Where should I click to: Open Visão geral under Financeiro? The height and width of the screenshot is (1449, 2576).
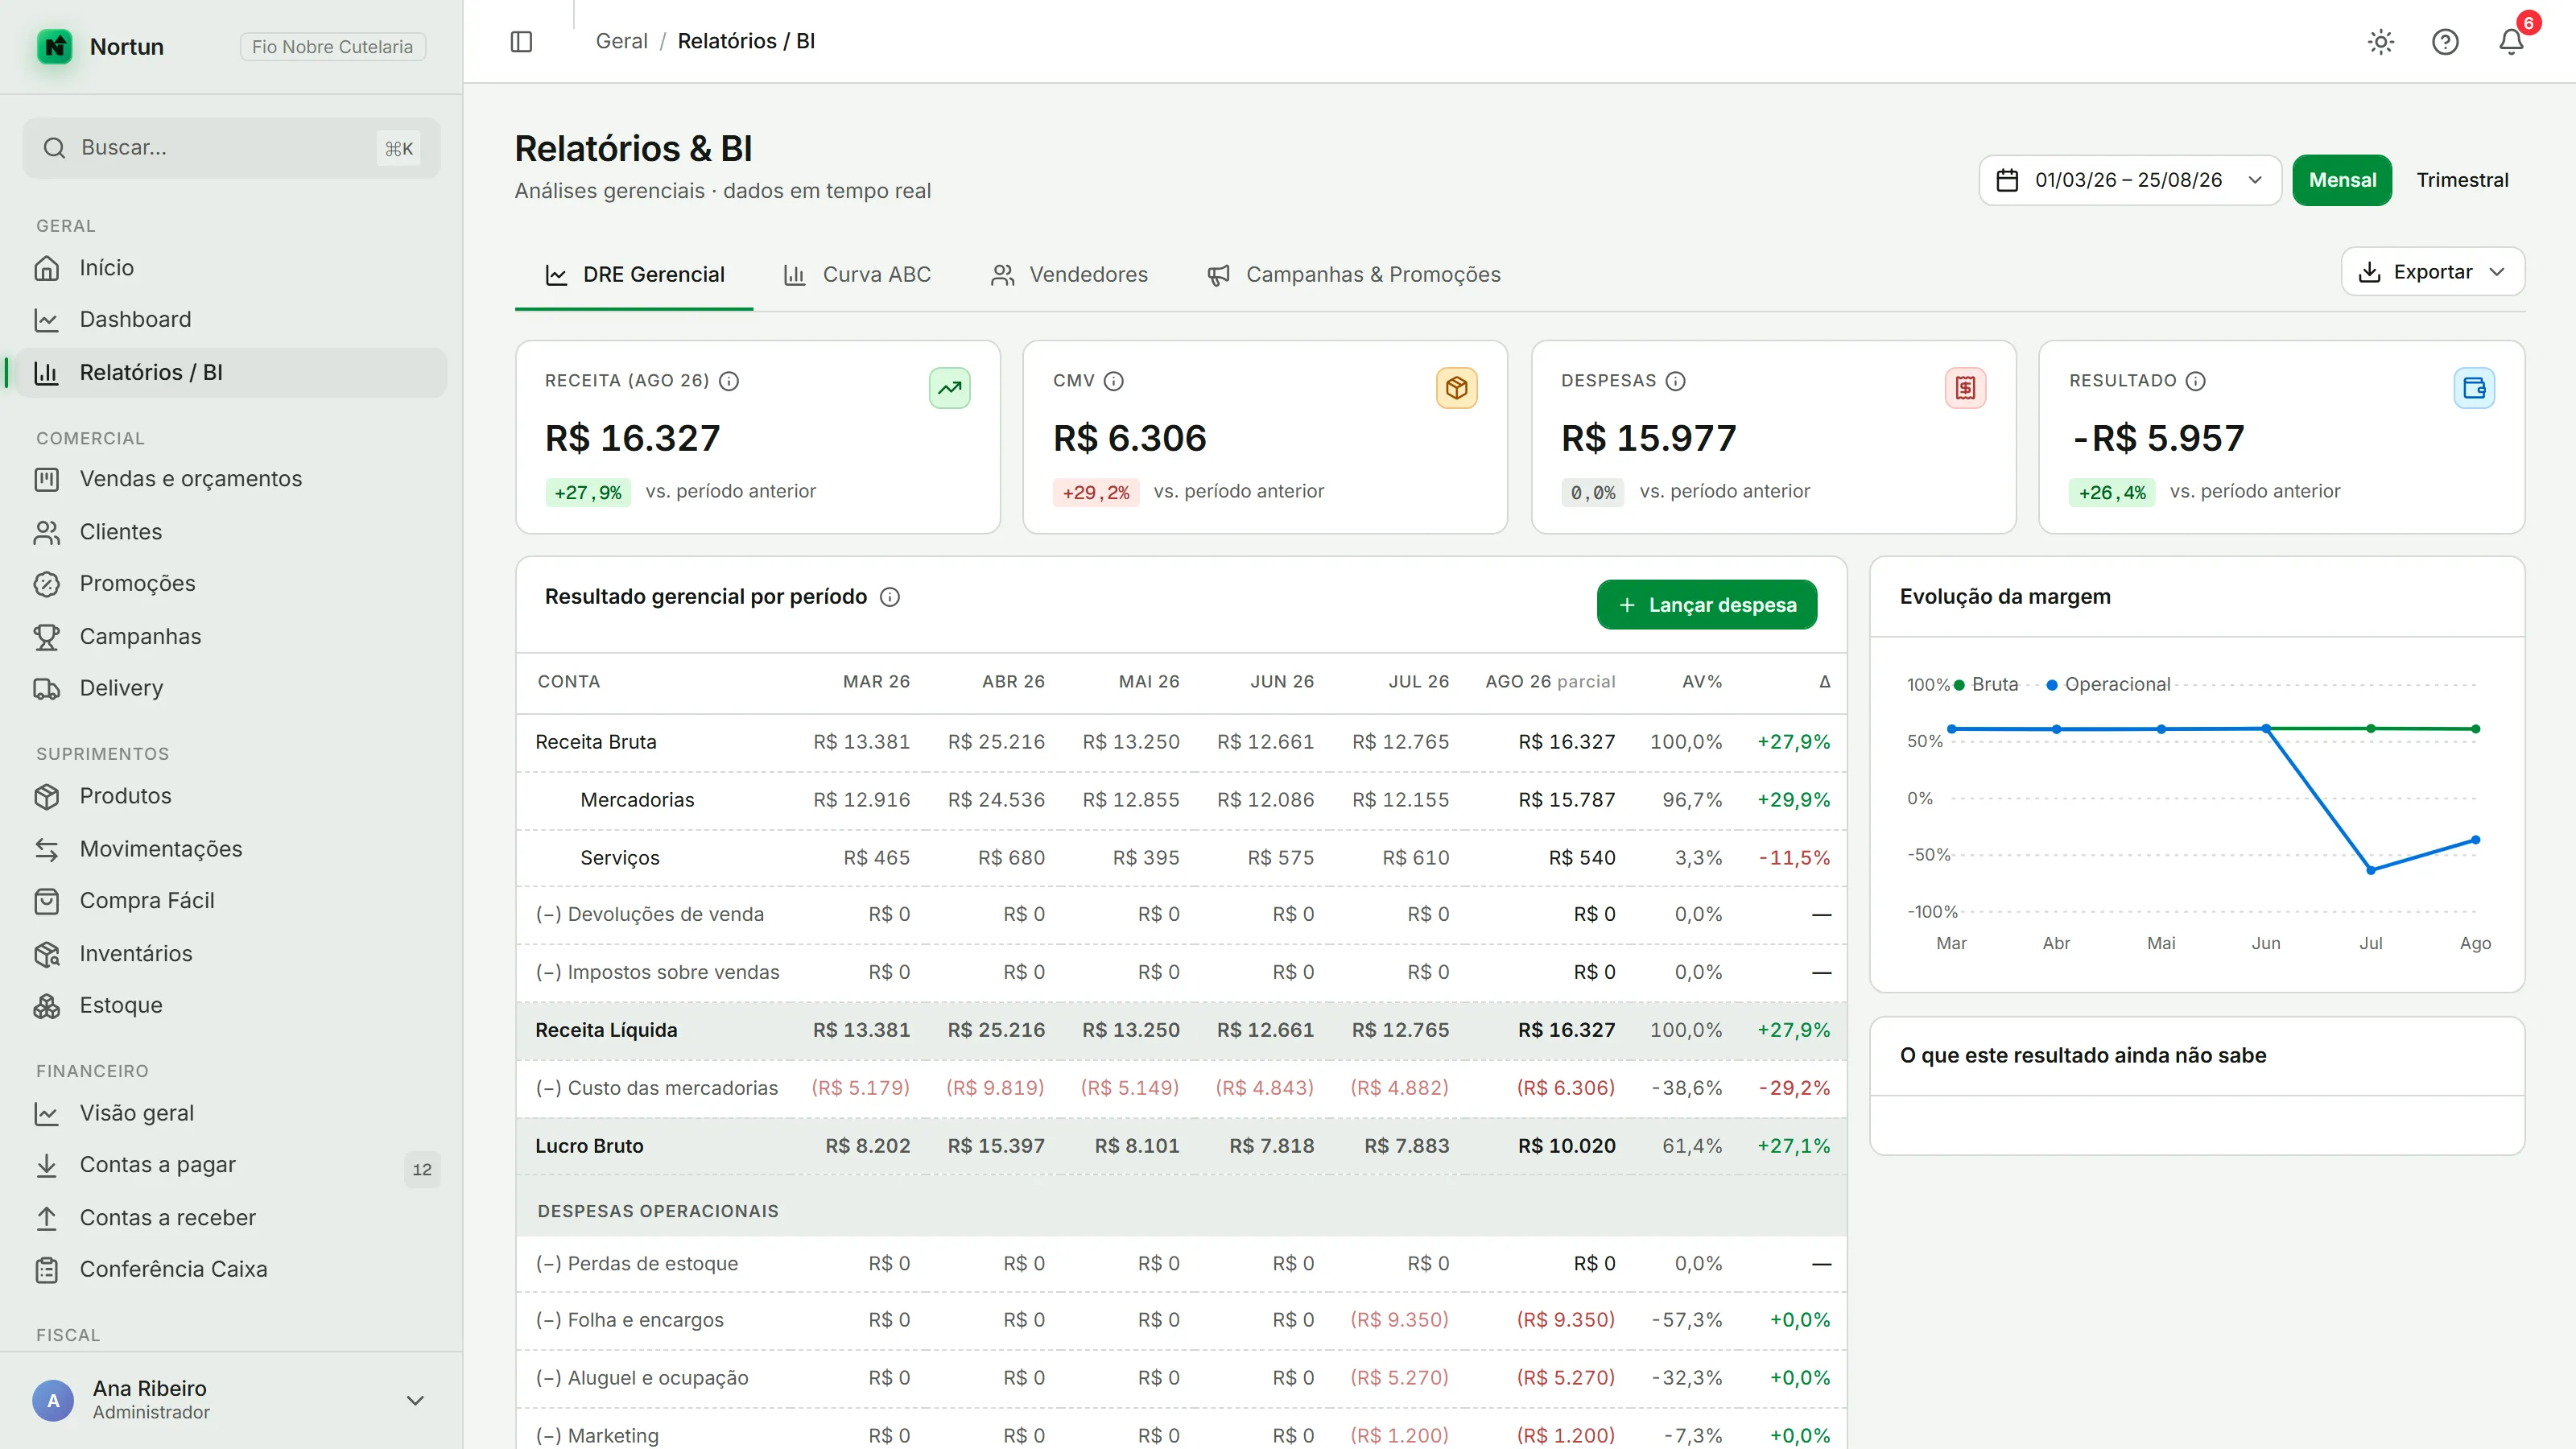point(231,1113)
